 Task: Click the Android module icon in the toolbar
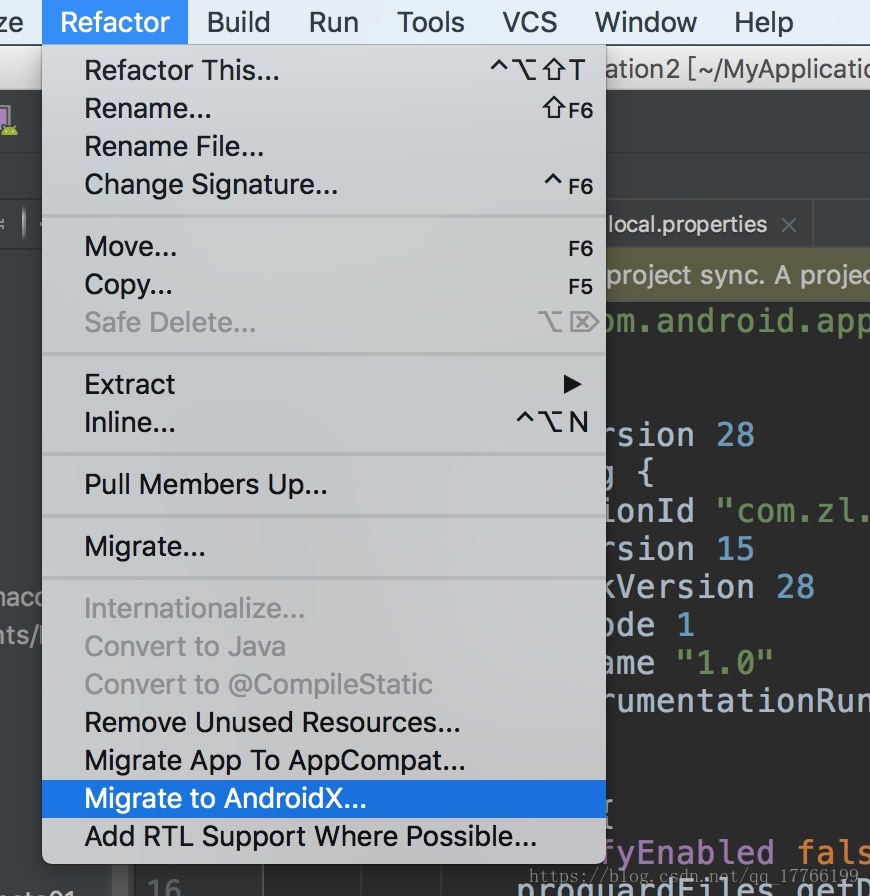coord(8,121)
